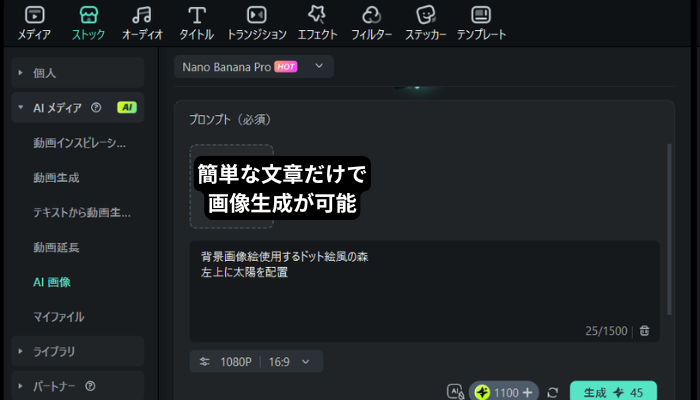
Task: Click the AI label icon left of credits
Action: [x=454, y=392]
